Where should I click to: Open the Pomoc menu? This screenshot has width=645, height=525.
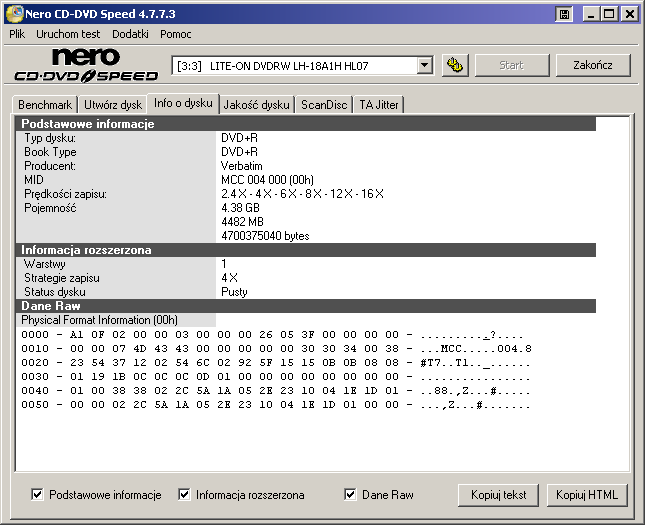(176, 34)
